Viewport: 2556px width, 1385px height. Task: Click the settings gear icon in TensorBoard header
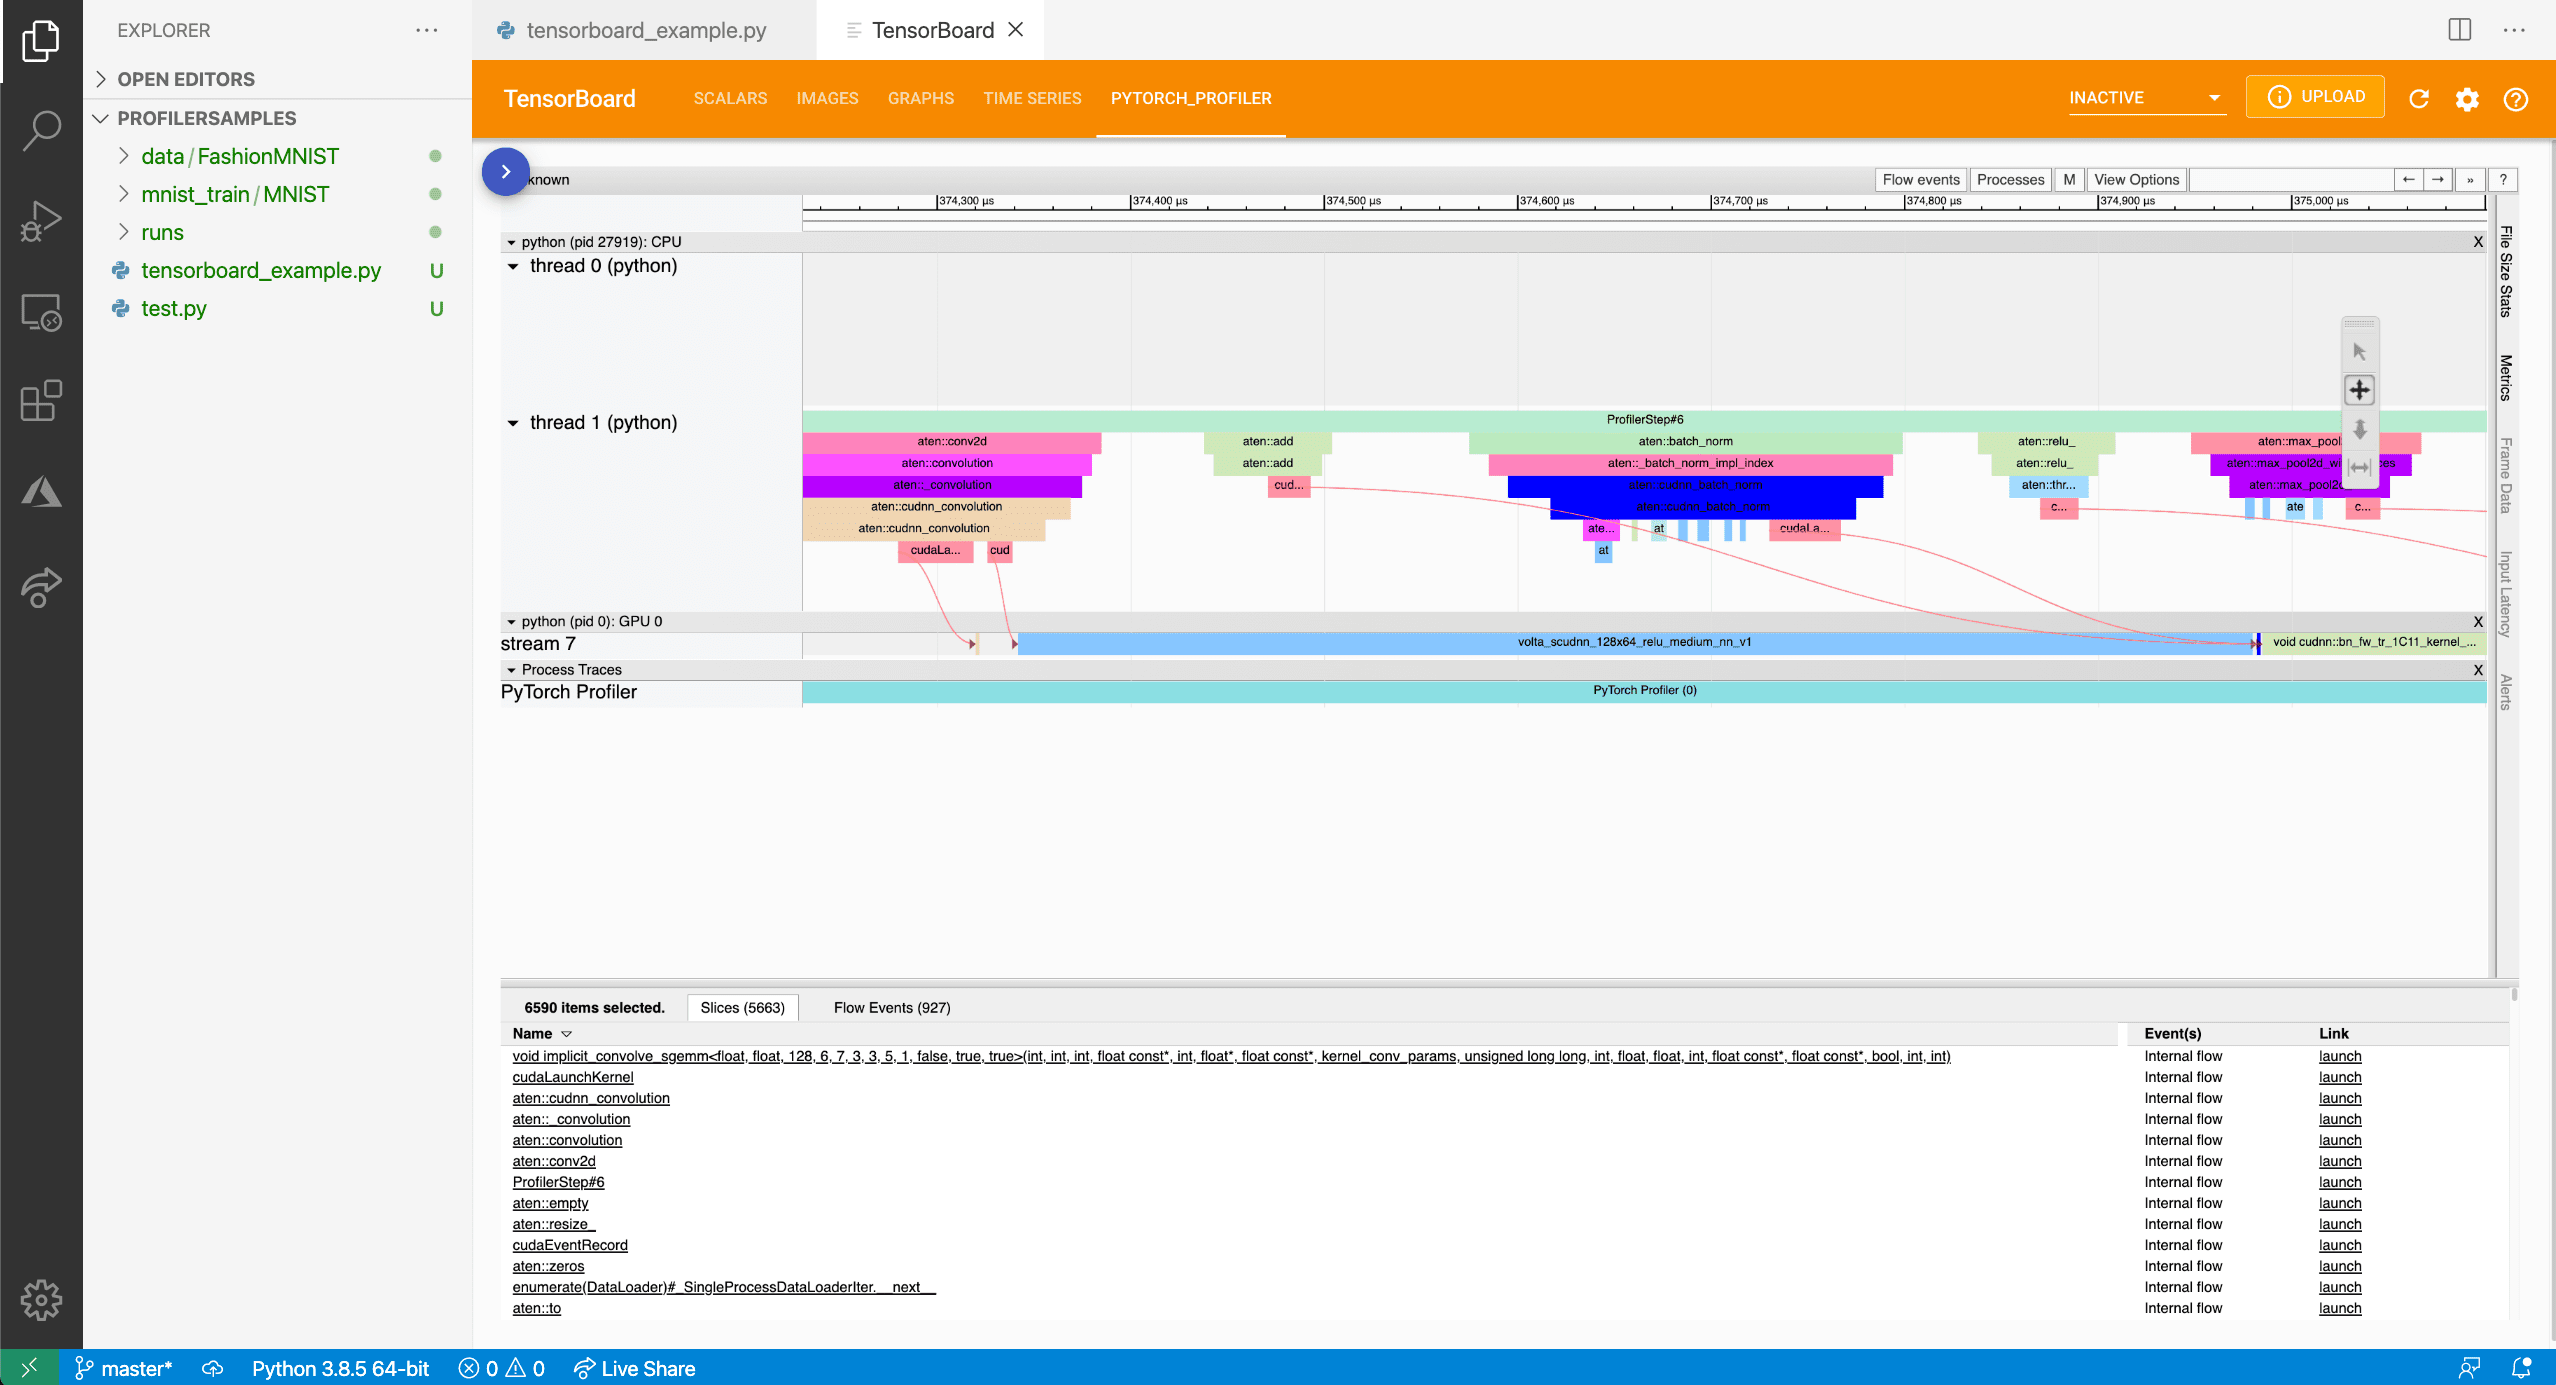pos(2467,97)
